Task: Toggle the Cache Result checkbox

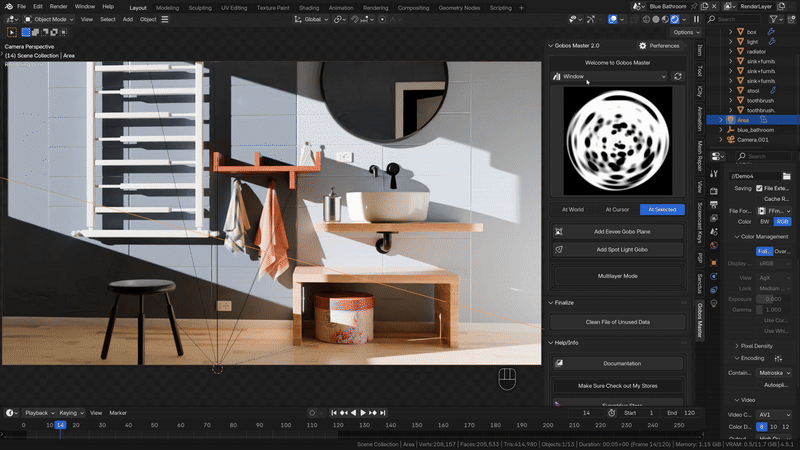Action: [x=759, y=199]
